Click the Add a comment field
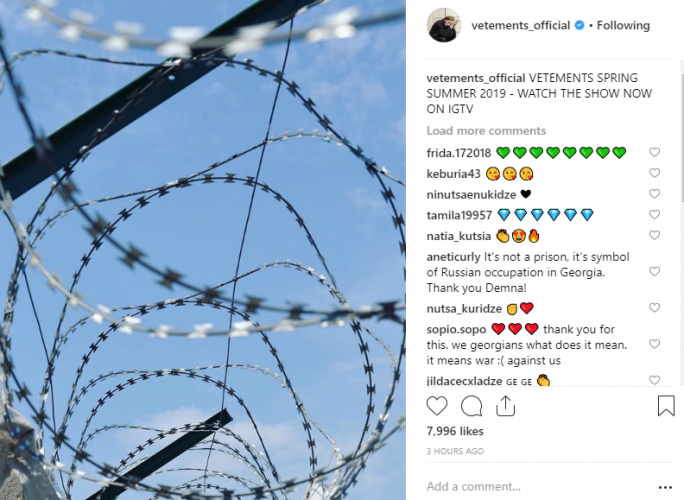Screen dimensions: 684x500 point(537,486)
